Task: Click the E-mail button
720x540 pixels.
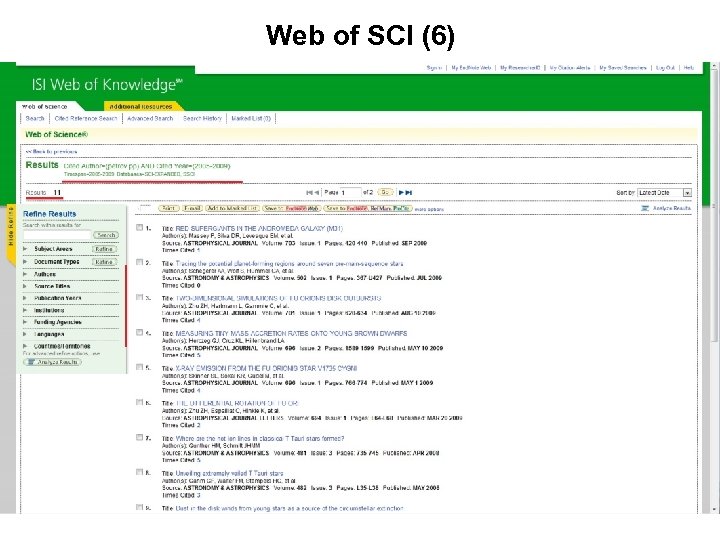Action: pyautogui.click(x=192, y=208)
